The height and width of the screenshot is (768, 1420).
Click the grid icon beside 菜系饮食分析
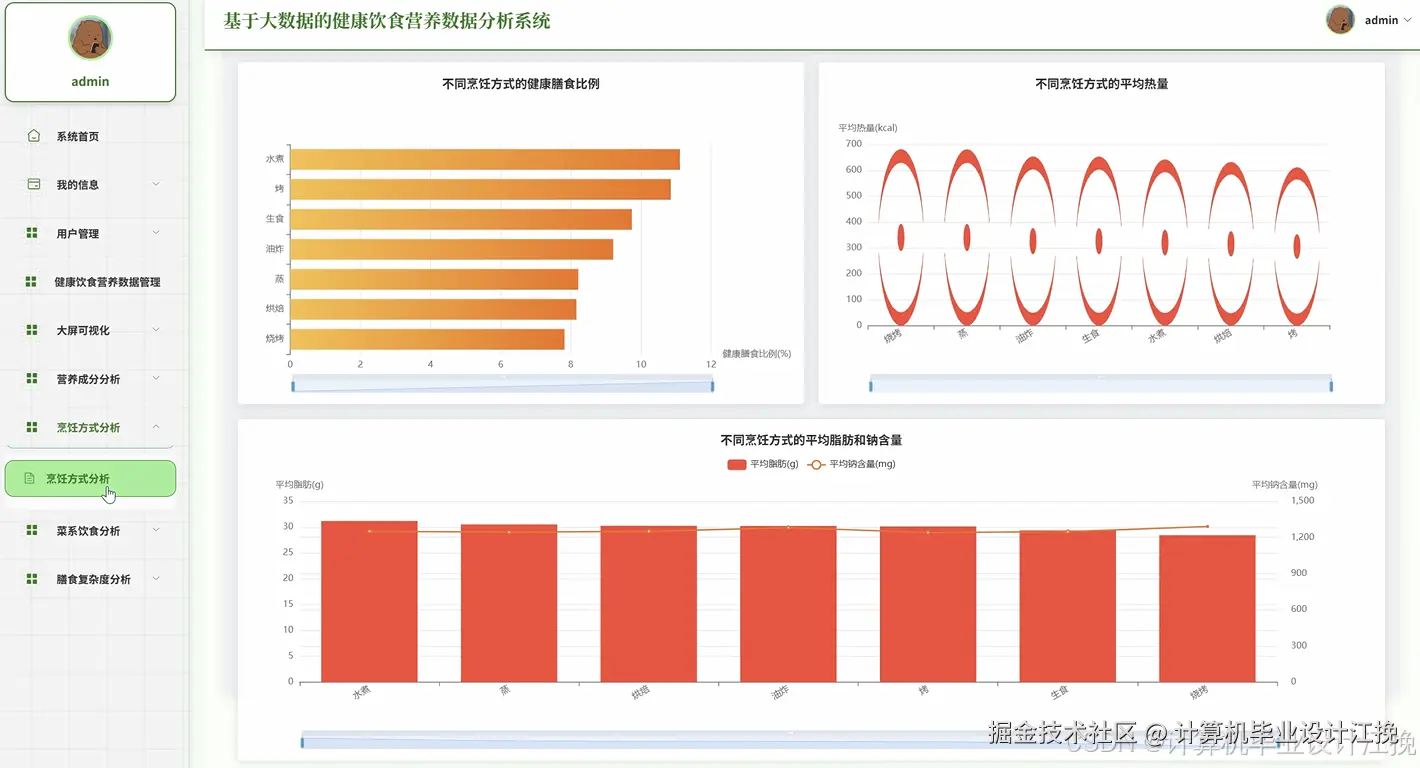(x=32, y=531)
